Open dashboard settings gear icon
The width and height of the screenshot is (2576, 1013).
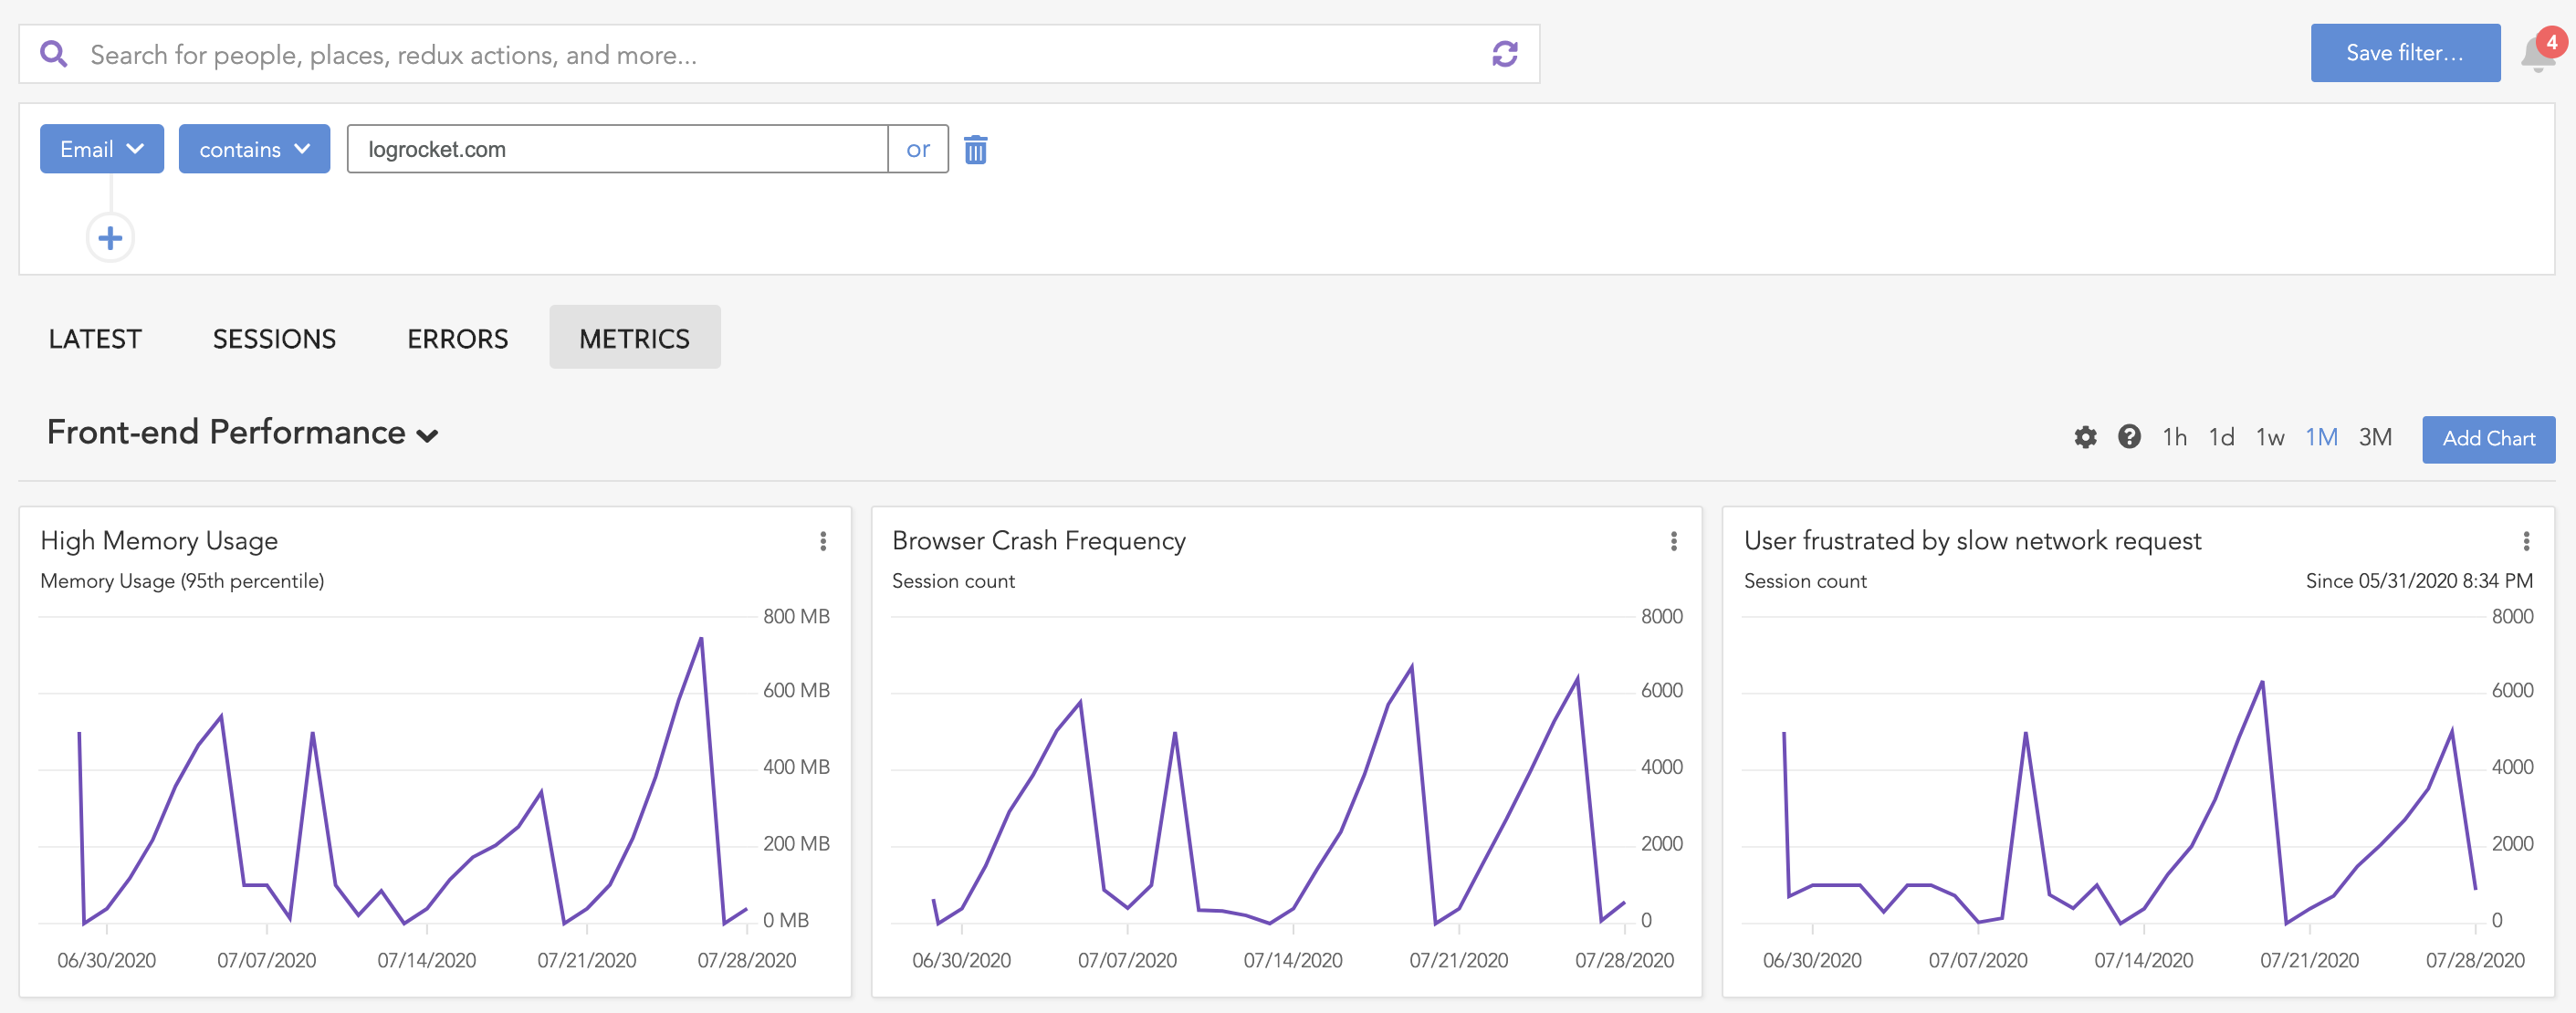tap(2085, 438)
